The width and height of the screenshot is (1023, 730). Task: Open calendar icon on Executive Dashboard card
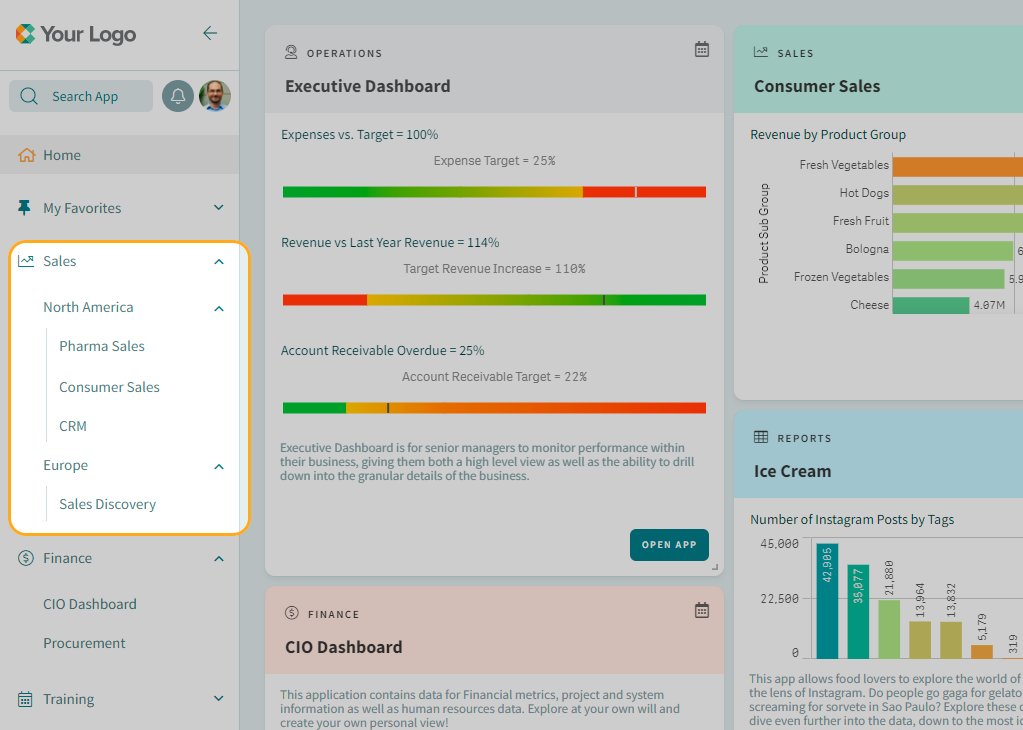pyautogui.click(x=701, y=49)
